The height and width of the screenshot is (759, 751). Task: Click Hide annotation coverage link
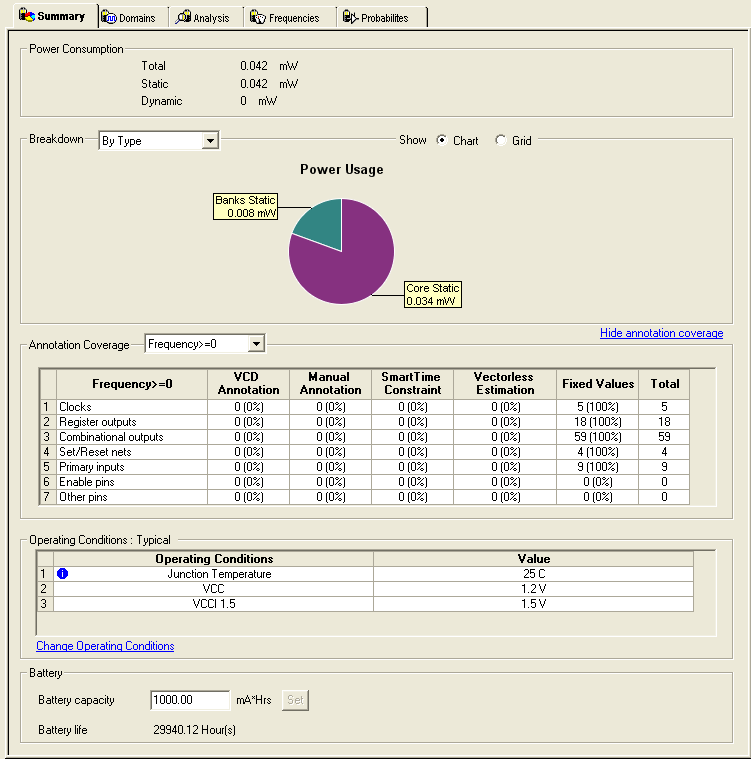(x=661, y=333)
